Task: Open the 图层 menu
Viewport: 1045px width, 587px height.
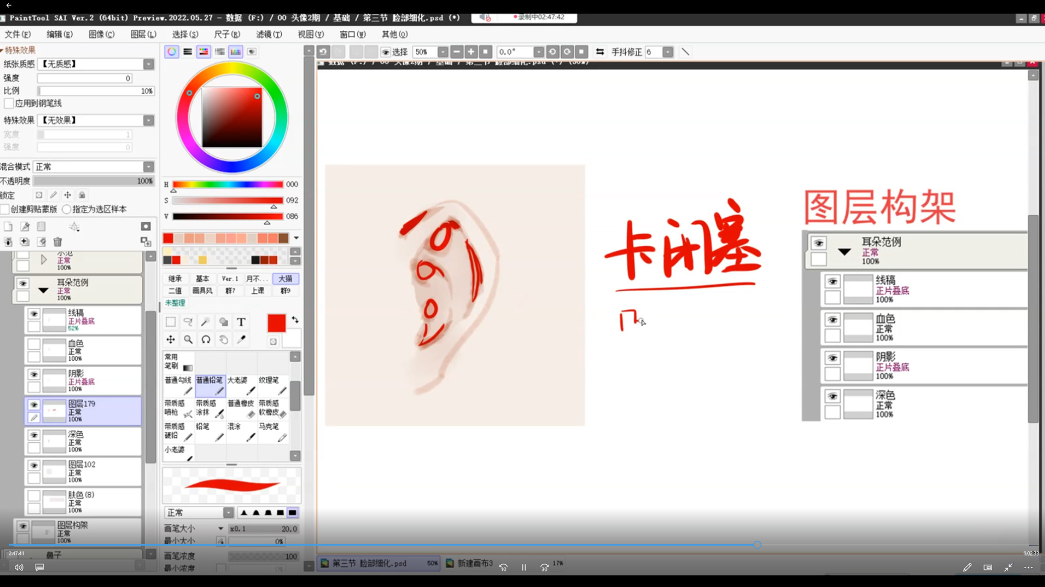Action: point(143,34)
